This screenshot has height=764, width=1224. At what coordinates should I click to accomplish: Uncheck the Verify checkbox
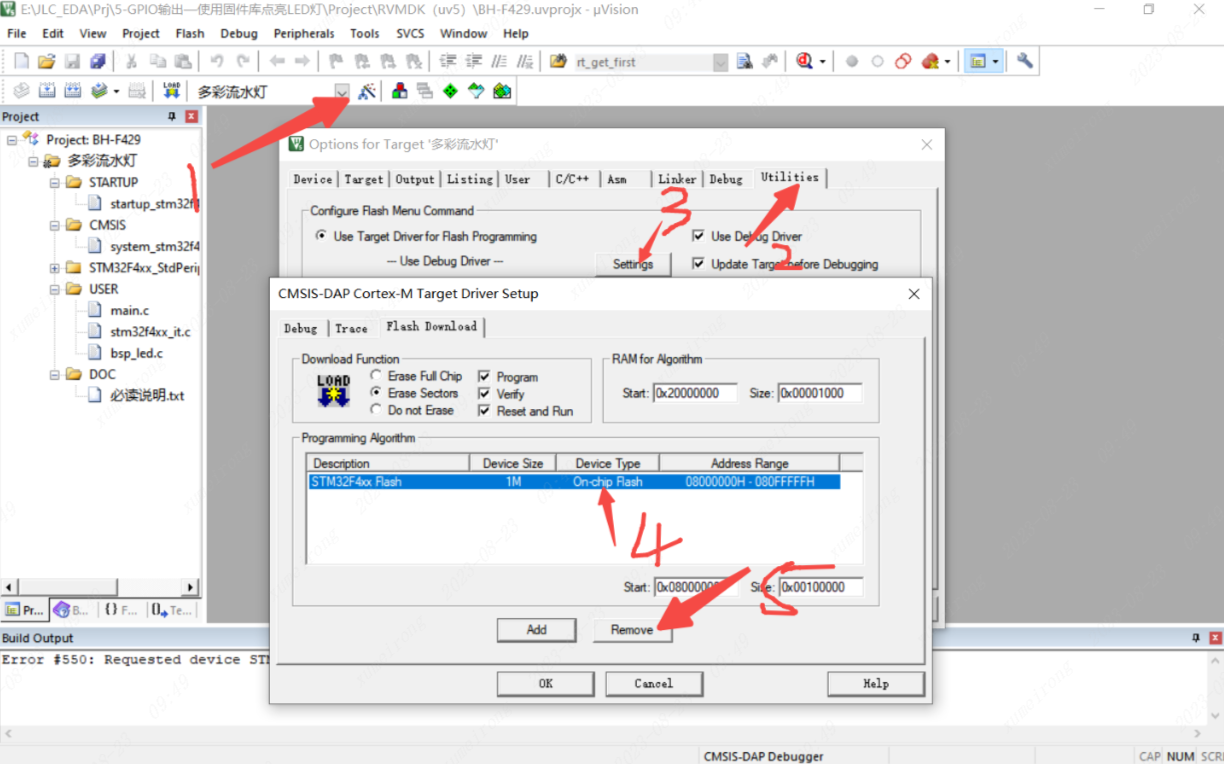click(x=485, y=394)
